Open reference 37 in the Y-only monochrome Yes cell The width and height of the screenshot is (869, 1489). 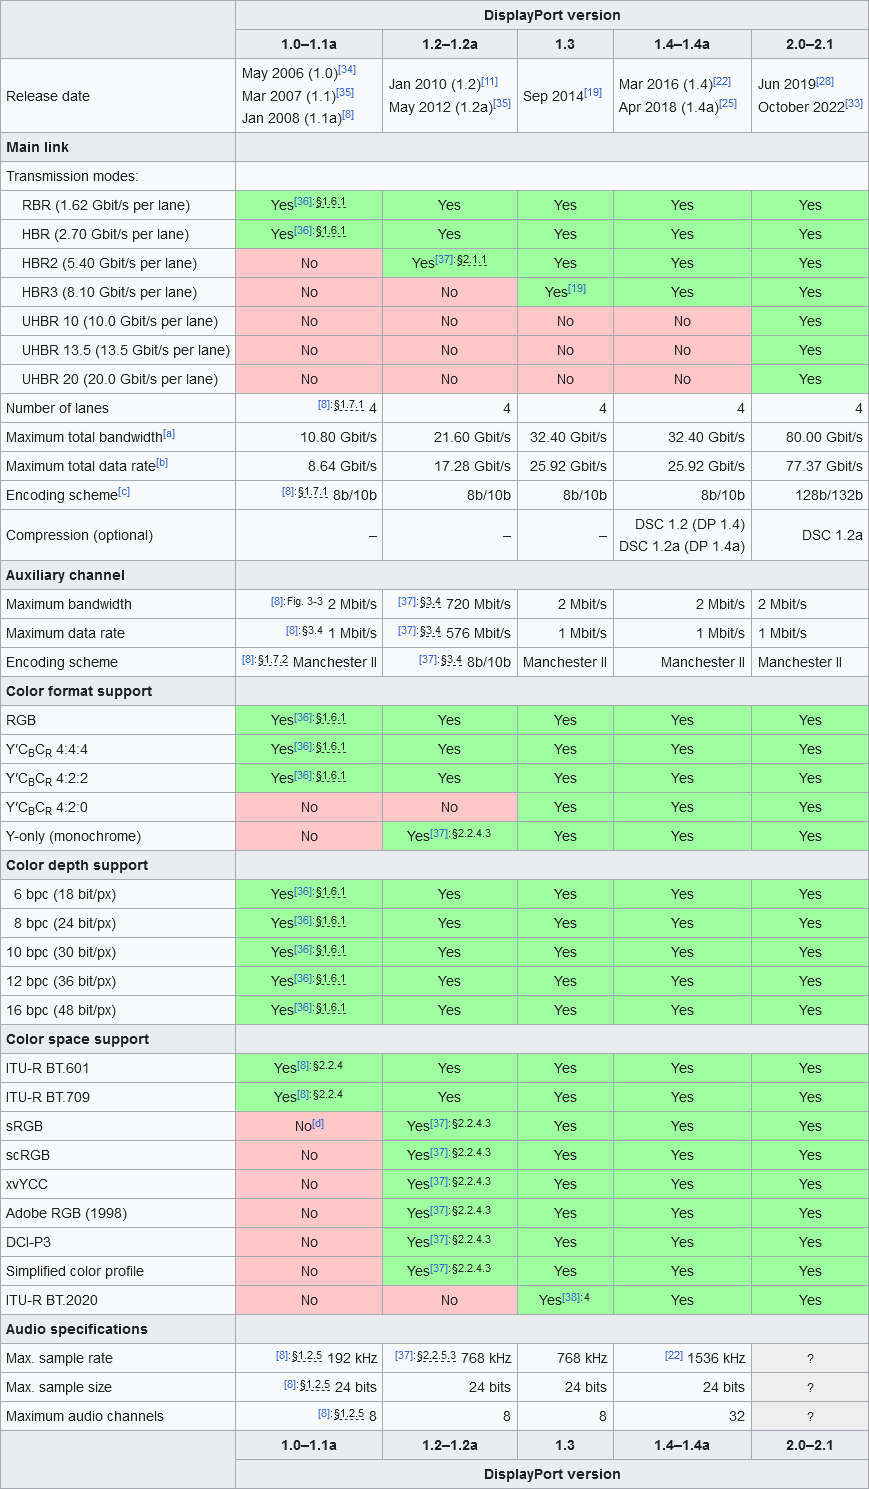click(x=439, y=832)
